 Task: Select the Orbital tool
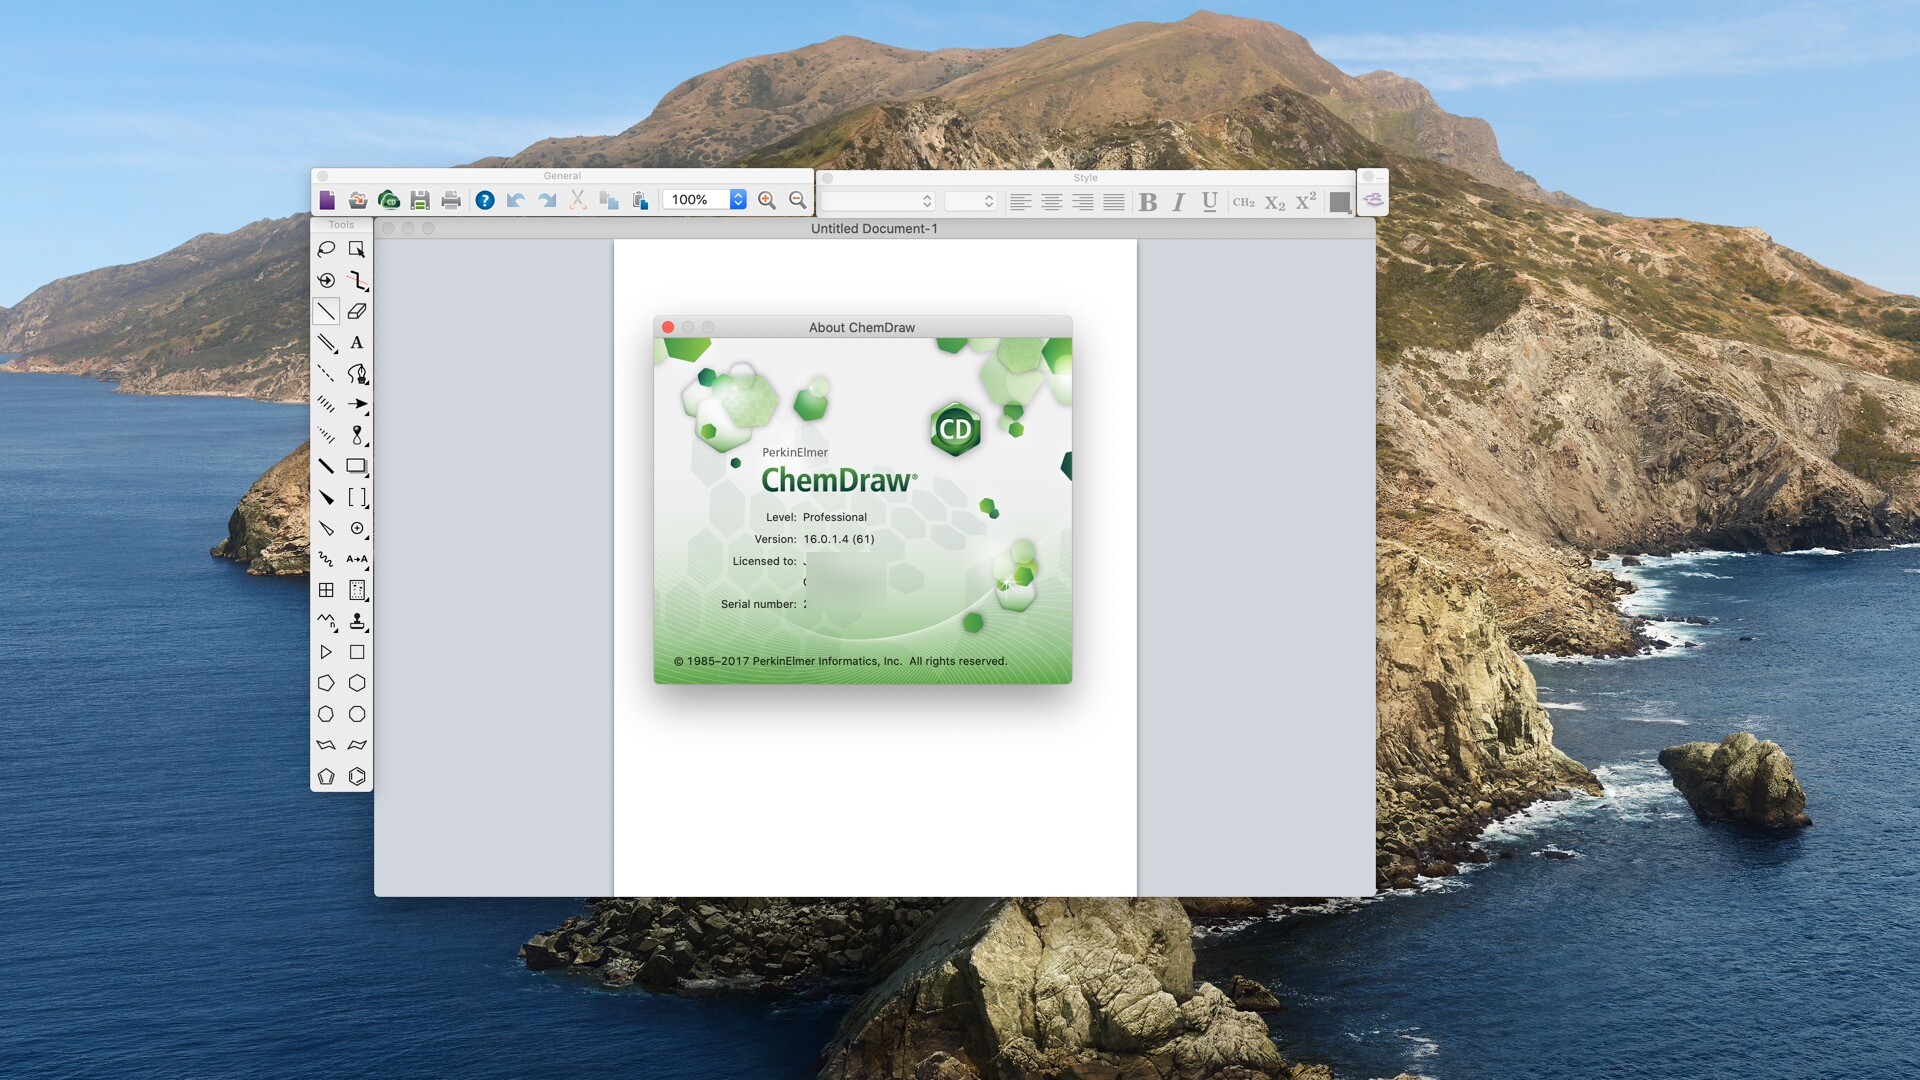tap(357, 435)
